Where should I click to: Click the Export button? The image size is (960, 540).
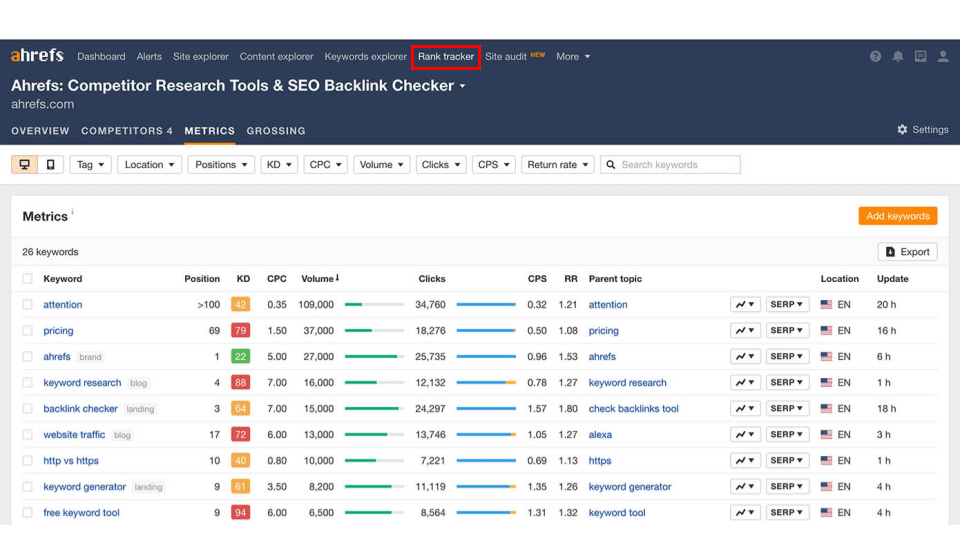(x=907, y=252)
